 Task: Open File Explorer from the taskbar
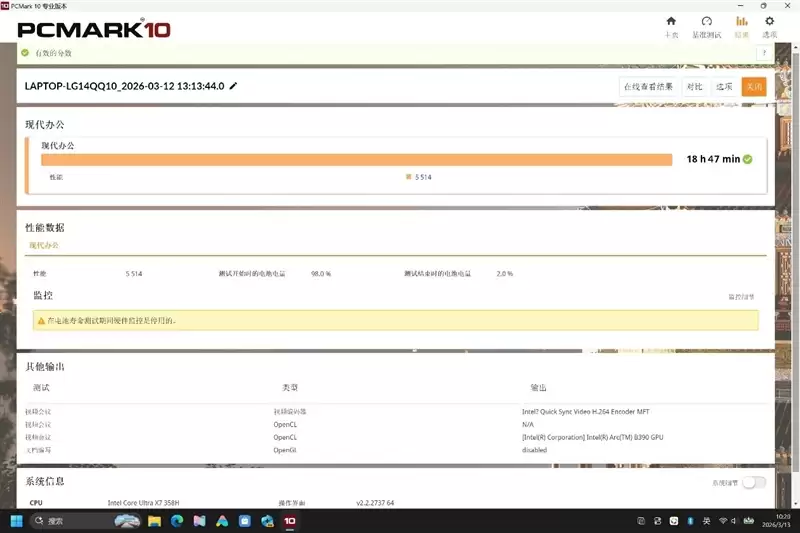tap(155, 521)
